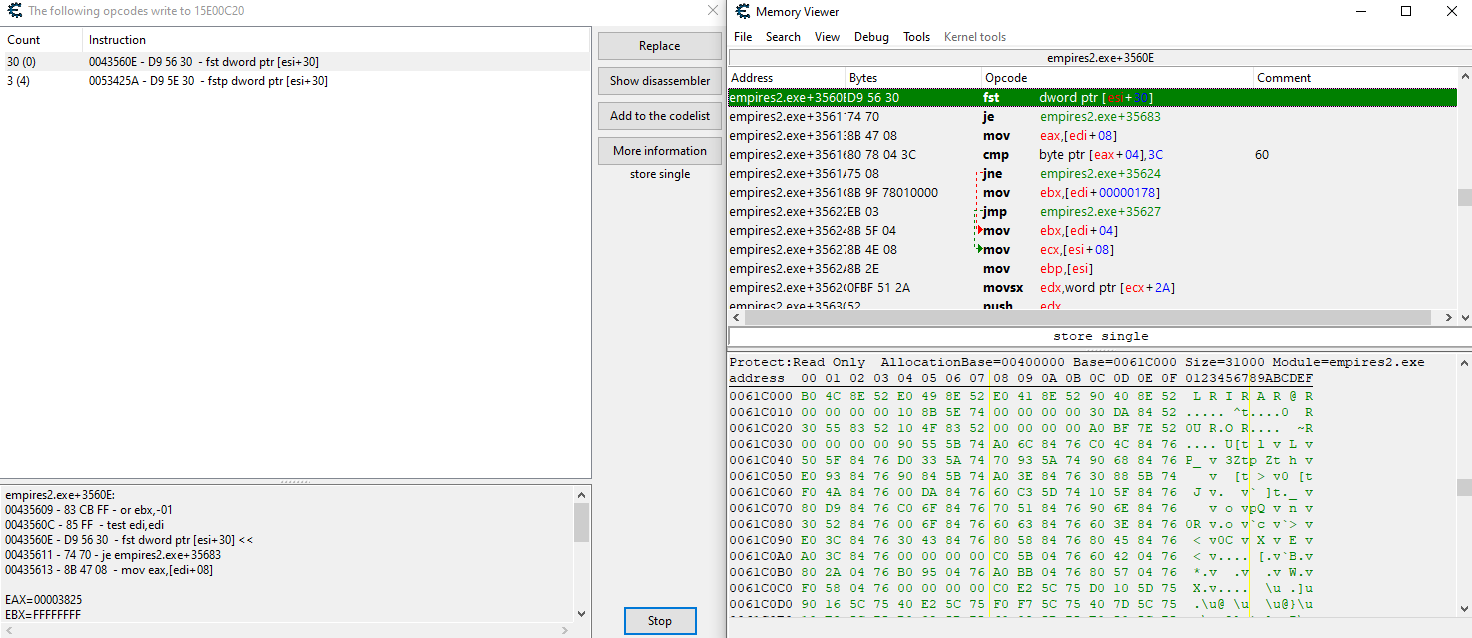Click disassembler vertical scrollbar

pyautogui.click(x=1464, y=197)
